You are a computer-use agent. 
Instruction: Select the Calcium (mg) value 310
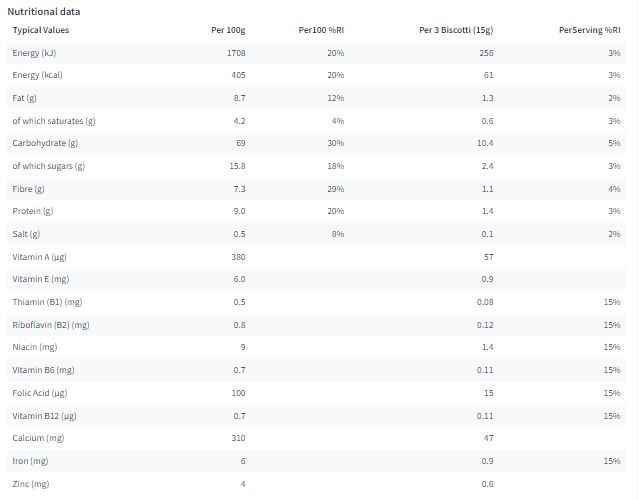[238, 438]
